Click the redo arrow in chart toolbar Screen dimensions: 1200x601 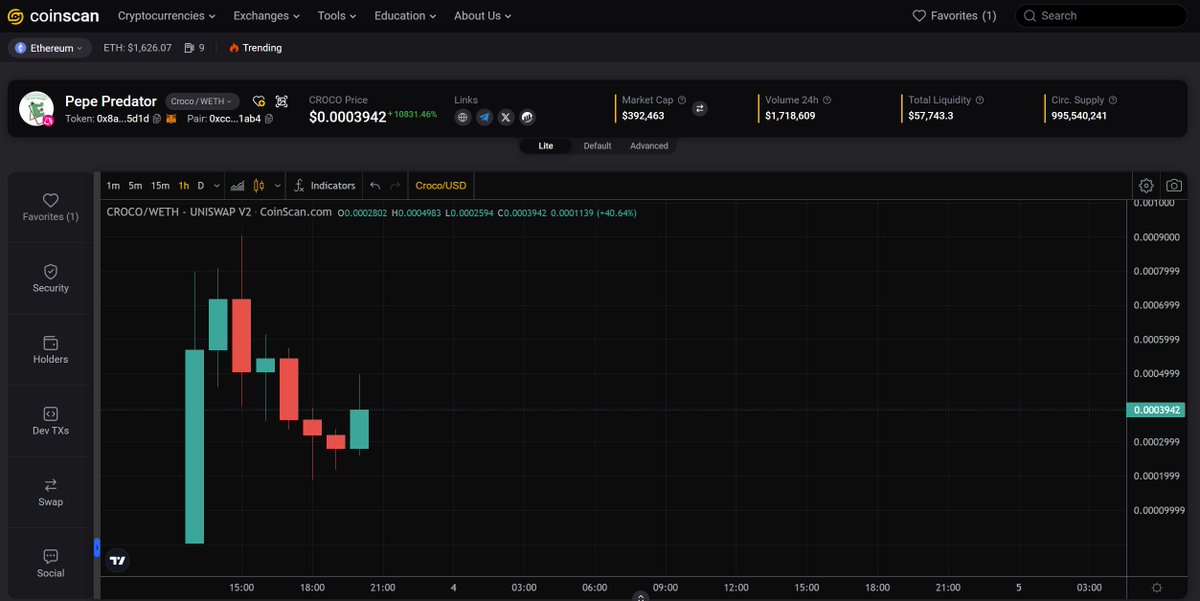396,185
